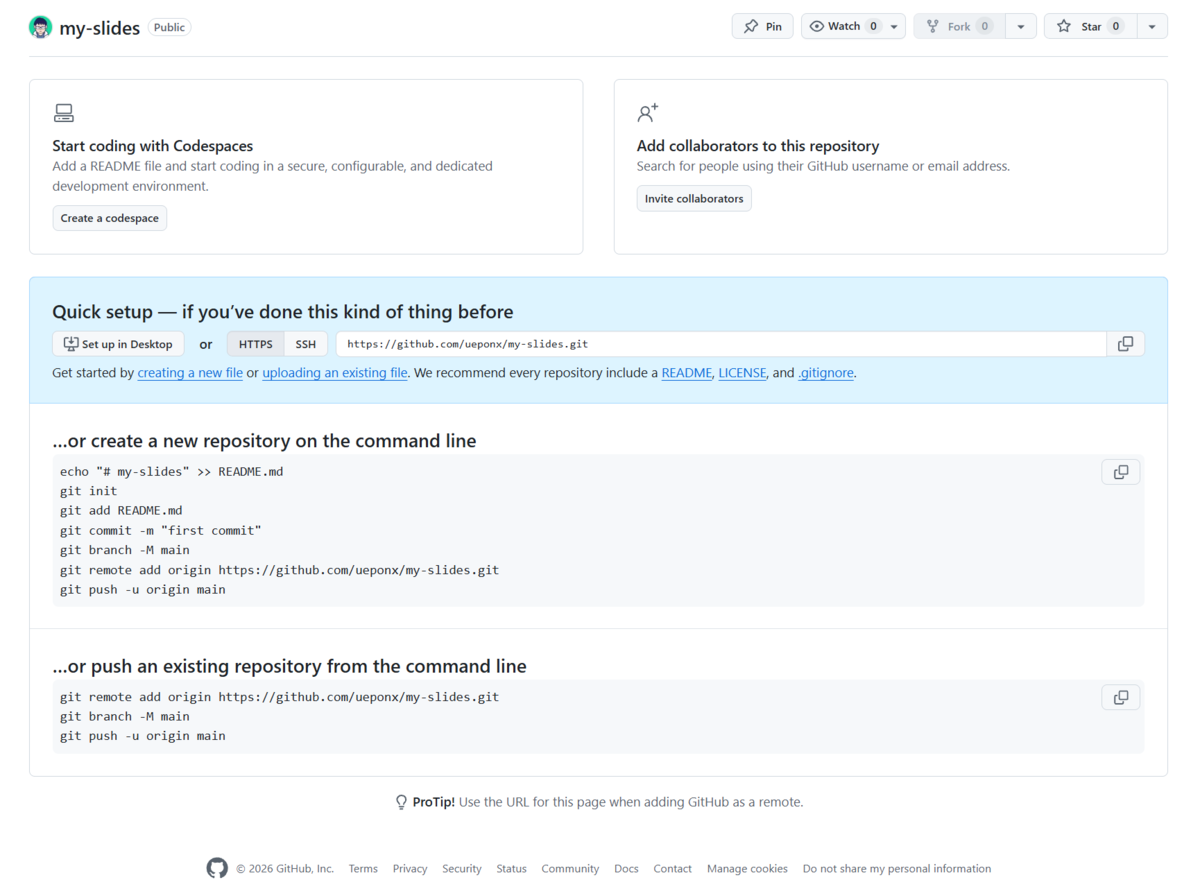Copy the create new repository commands
This screenshot has width=1200, height=889.
pos(1121,472)
